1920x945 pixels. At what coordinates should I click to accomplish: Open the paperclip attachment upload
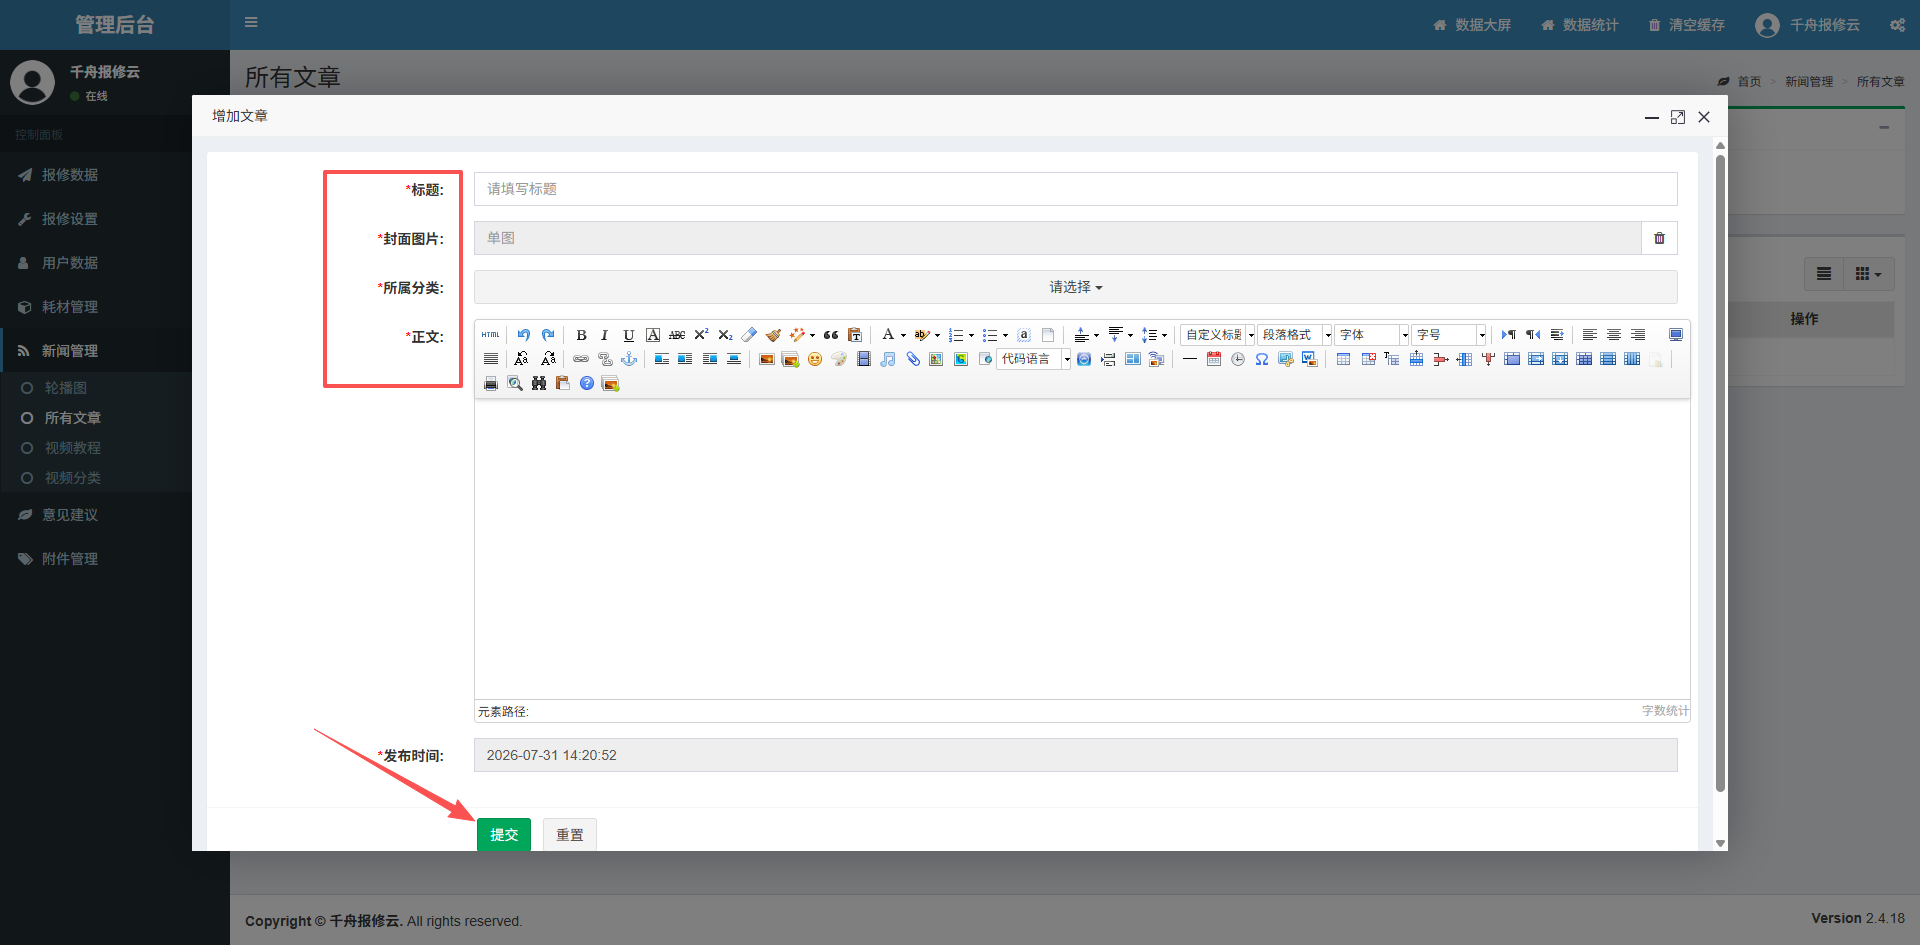tap(912, 359)
